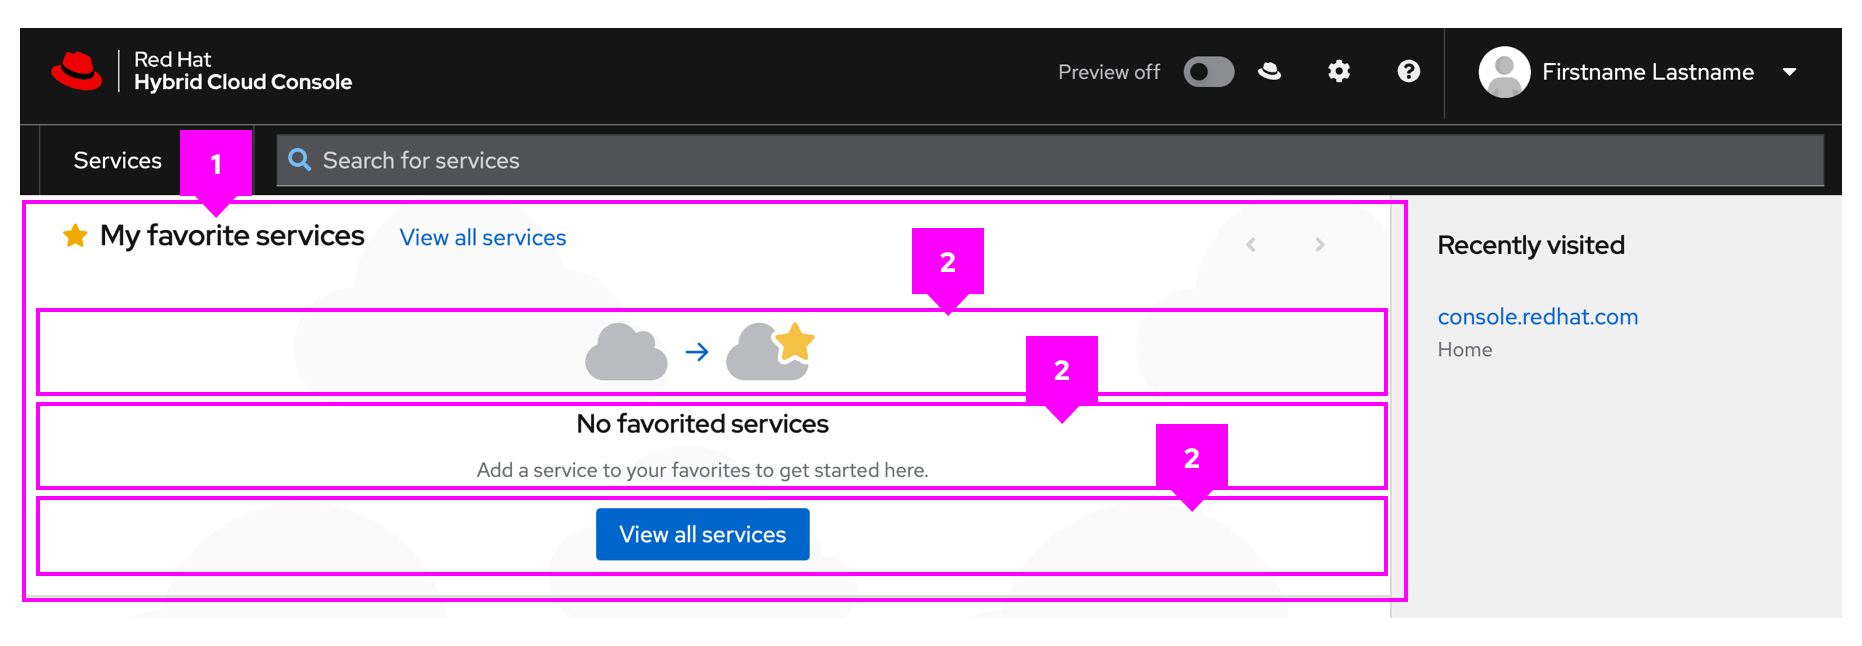The image size is (1862, 646).
Task: Expand the Firstname Lastname account menu
Action: pos(1791,71)
